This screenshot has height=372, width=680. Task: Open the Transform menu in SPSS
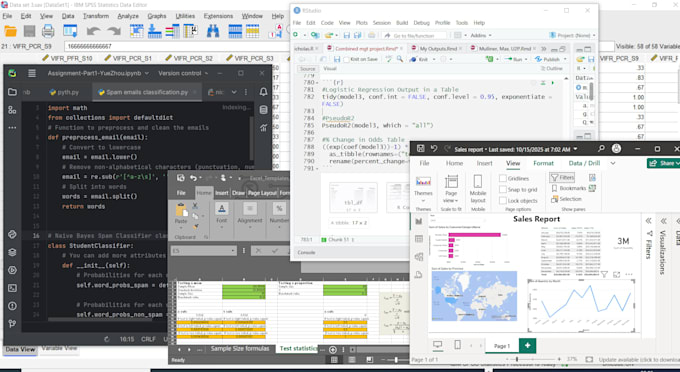coord(96,16)
